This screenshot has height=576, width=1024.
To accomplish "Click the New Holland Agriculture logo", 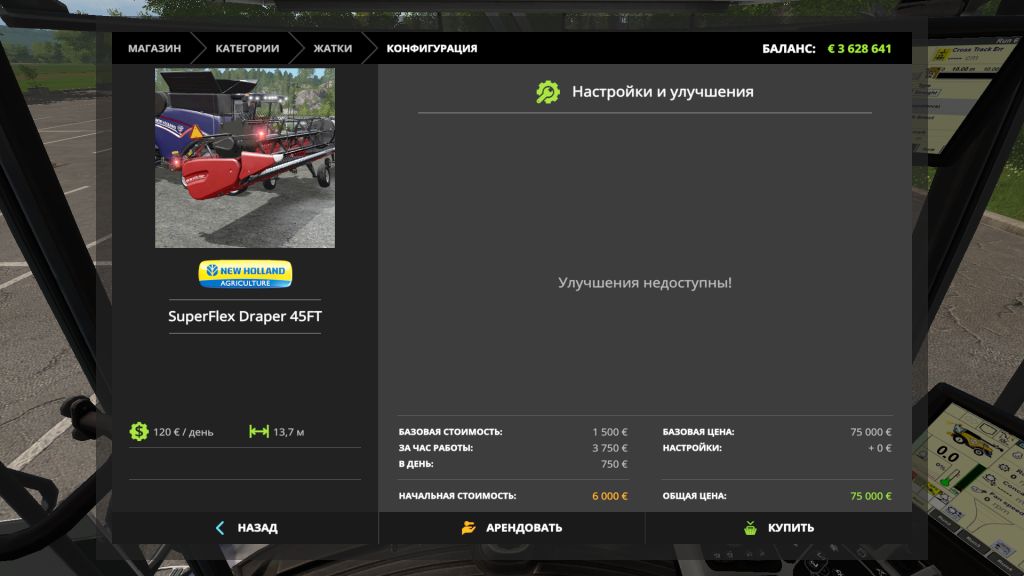I will click(x=245, y=274).
